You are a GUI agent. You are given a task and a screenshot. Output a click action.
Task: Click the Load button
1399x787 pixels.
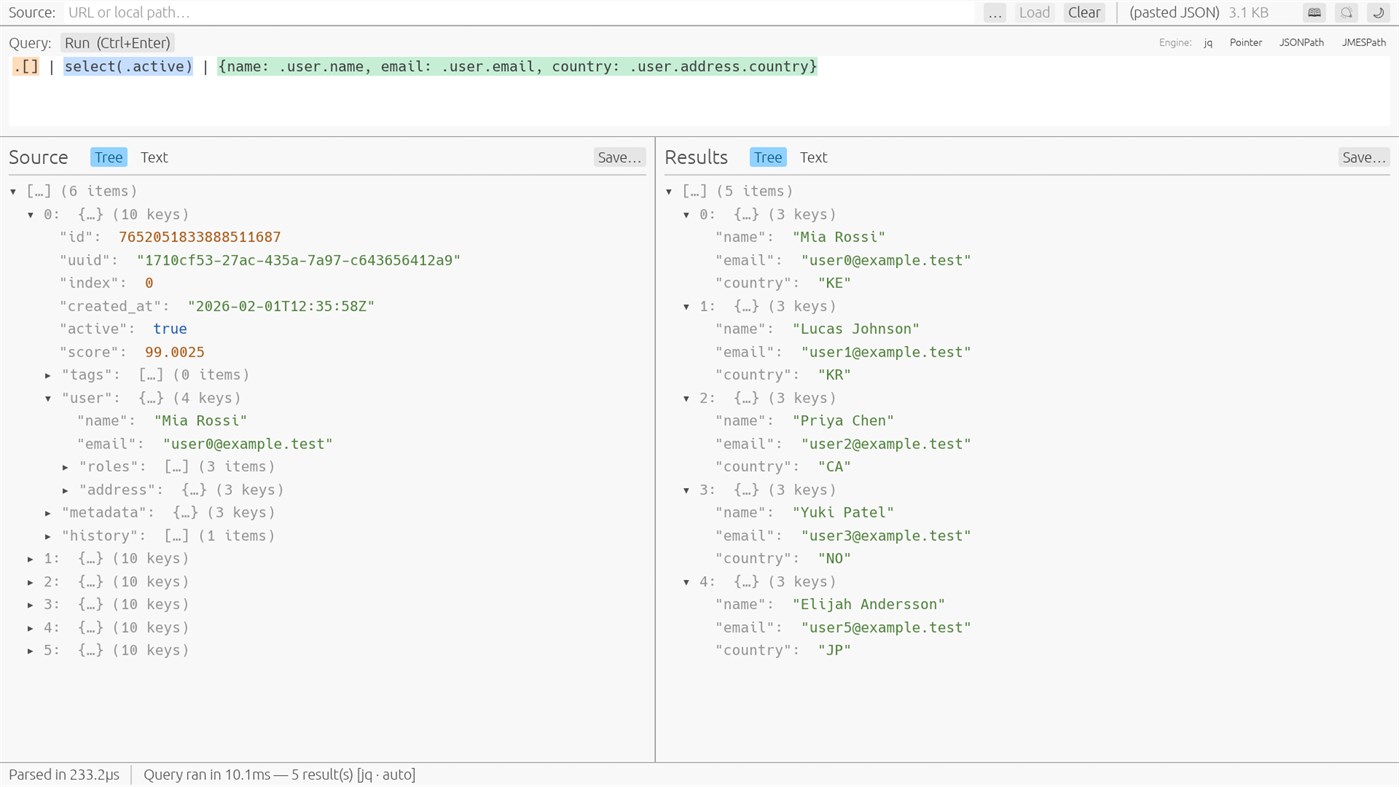point(1034,13)
